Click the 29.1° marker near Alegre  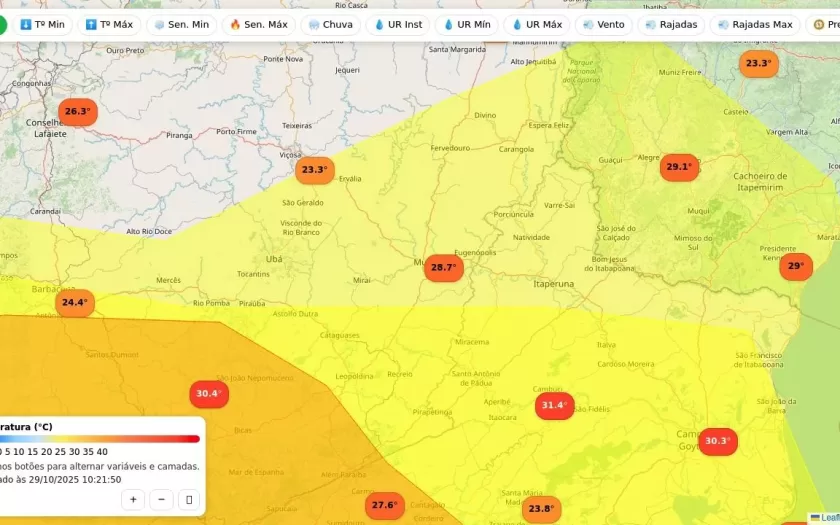point(679,167)
